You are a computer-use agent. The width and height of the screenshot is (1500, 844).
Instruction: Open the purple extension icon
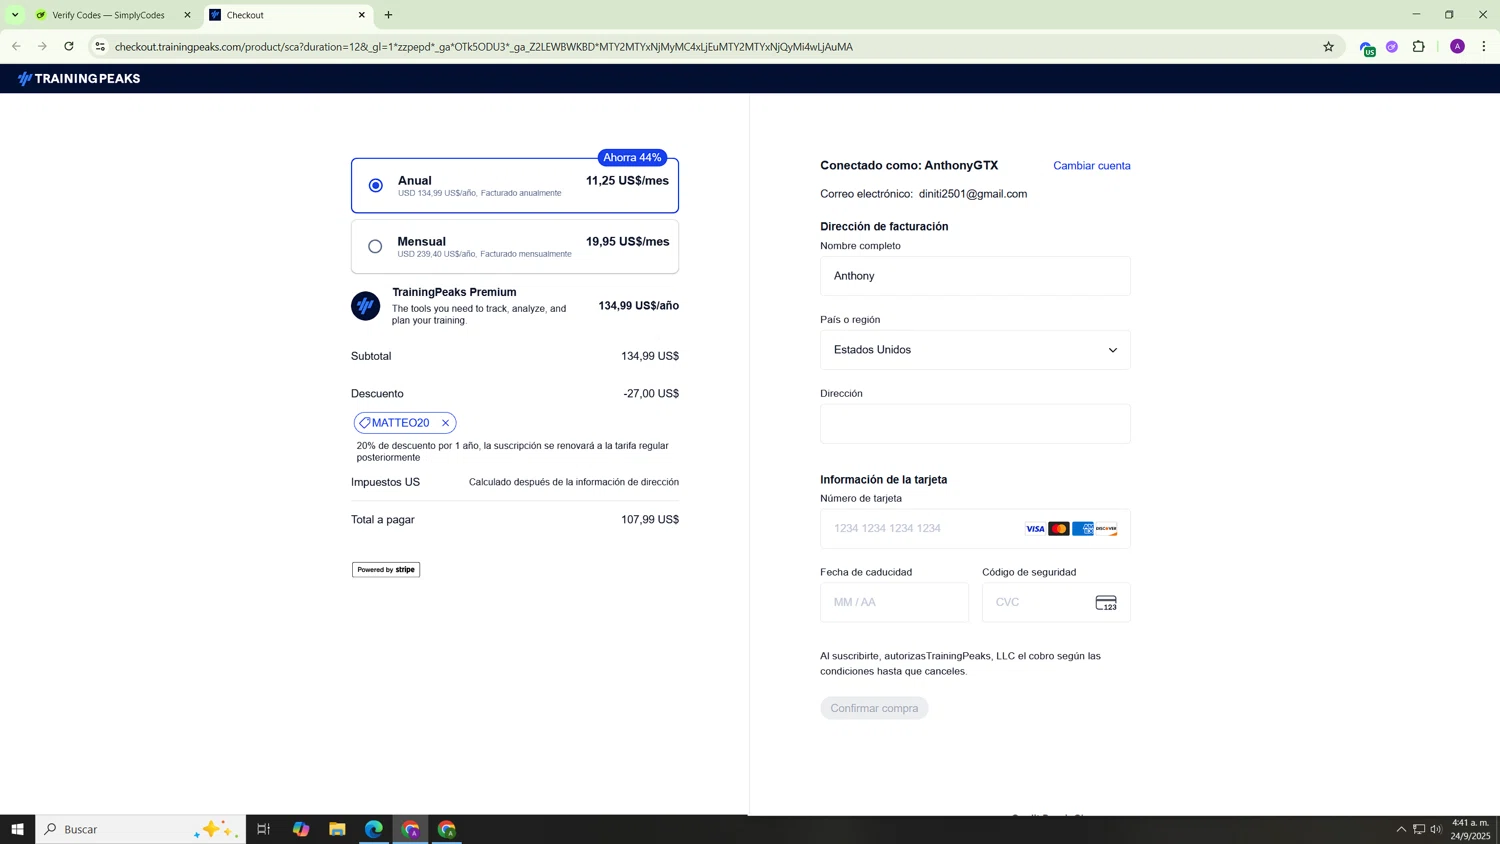[1392, 47]
